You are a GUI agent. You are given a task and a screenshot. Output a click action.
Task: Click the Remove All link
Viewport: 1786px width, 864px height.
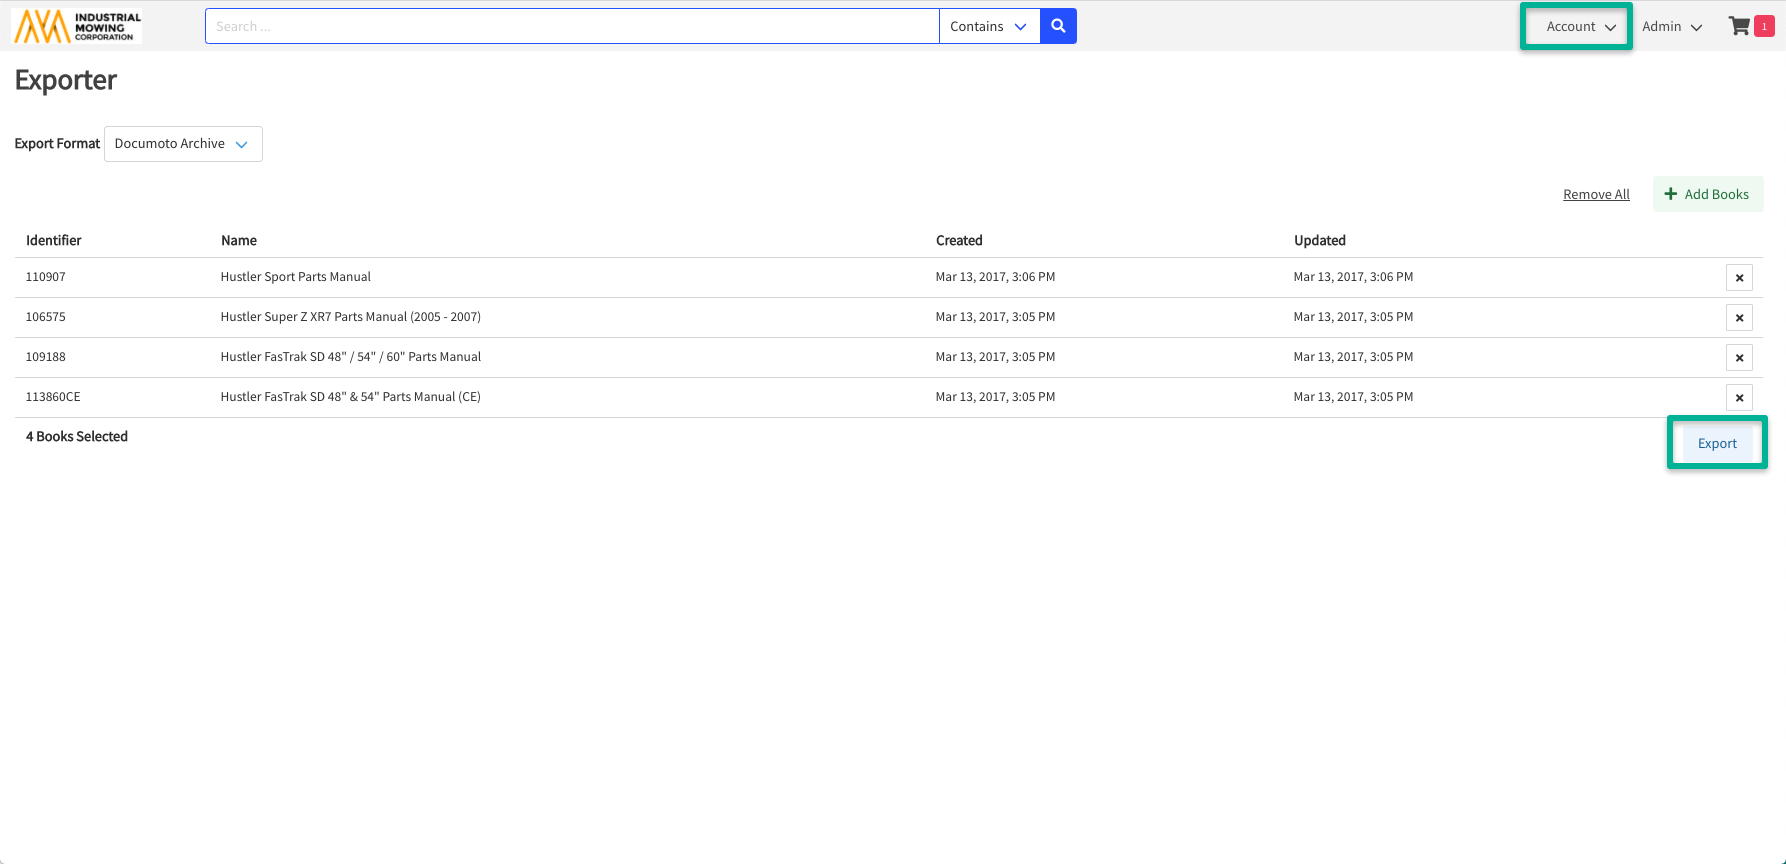[1596, 195]
